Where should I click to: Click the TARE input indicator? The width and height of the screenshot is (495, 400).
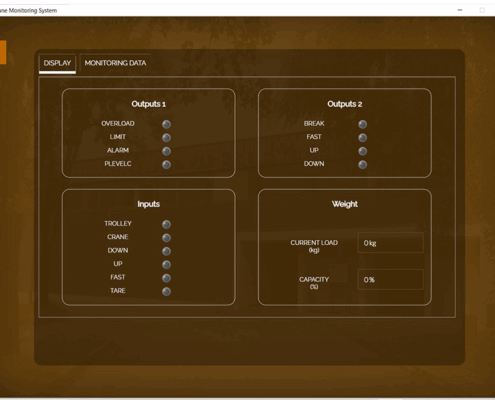click(166, 291)
